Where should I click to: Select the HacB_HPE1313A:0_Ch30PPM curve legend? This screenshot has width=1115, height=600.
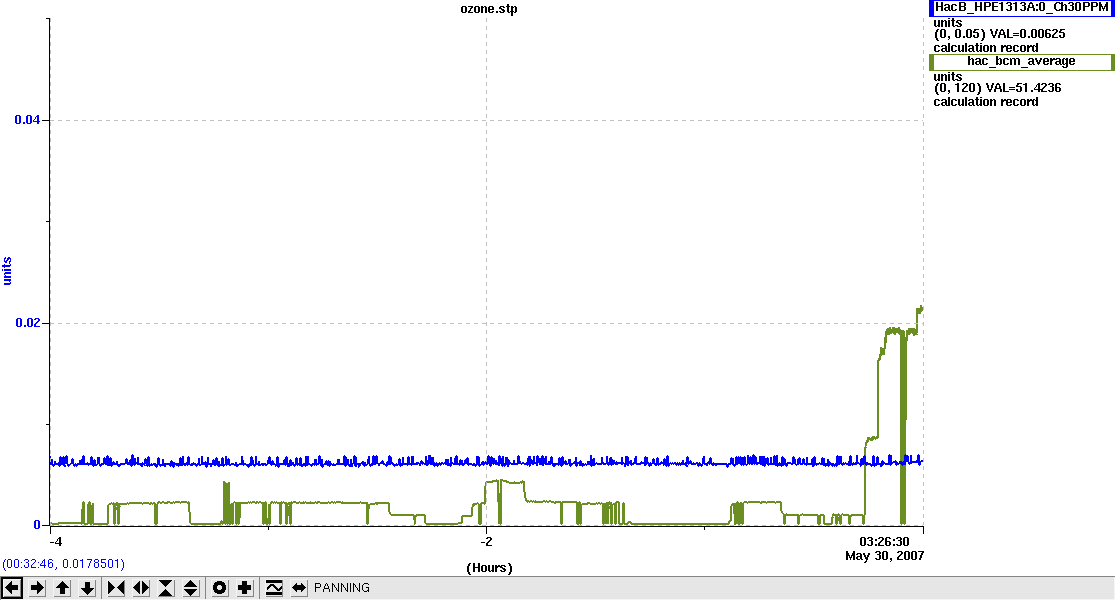coord(1022,7)
